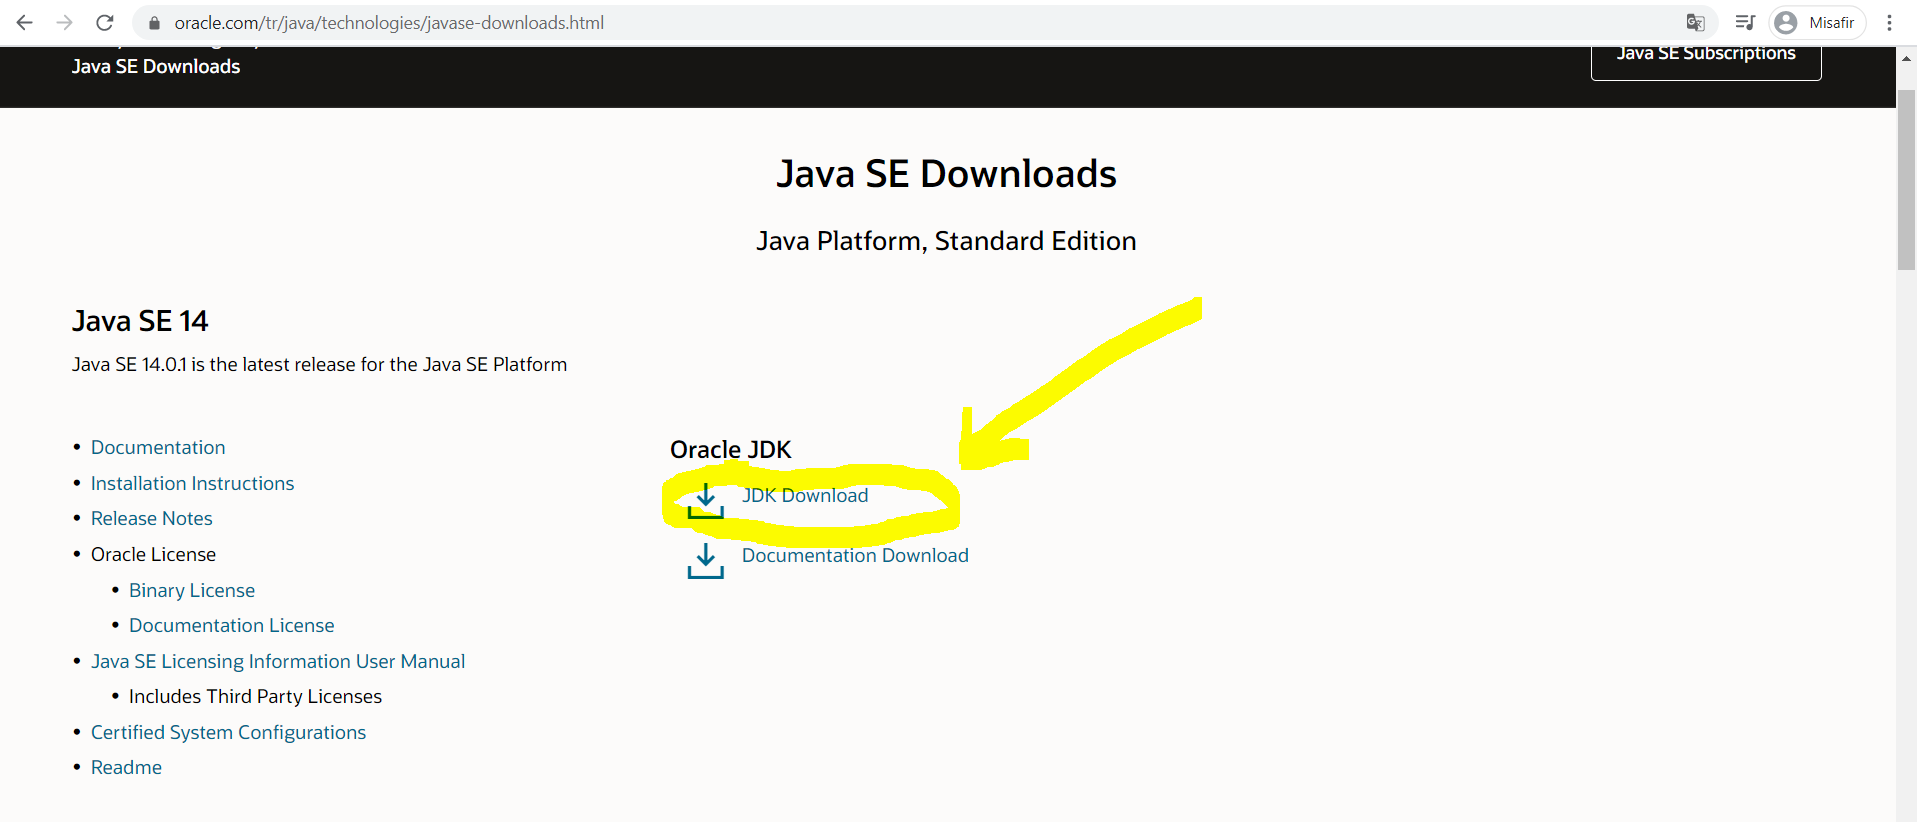Click the Oracle JDK heading

click(x=731, y=450)
